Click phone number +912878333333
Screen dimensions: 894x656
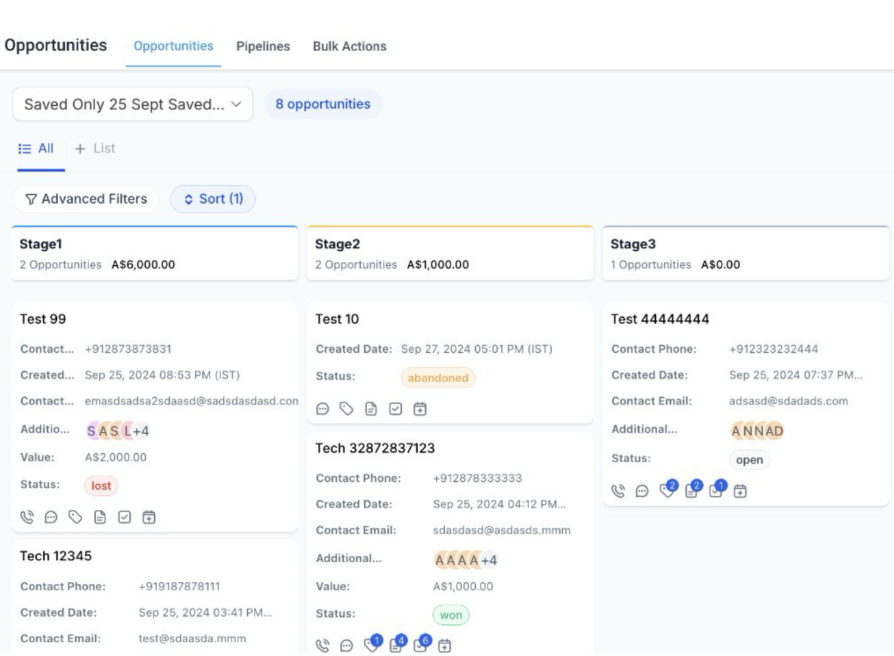(477, 478)
